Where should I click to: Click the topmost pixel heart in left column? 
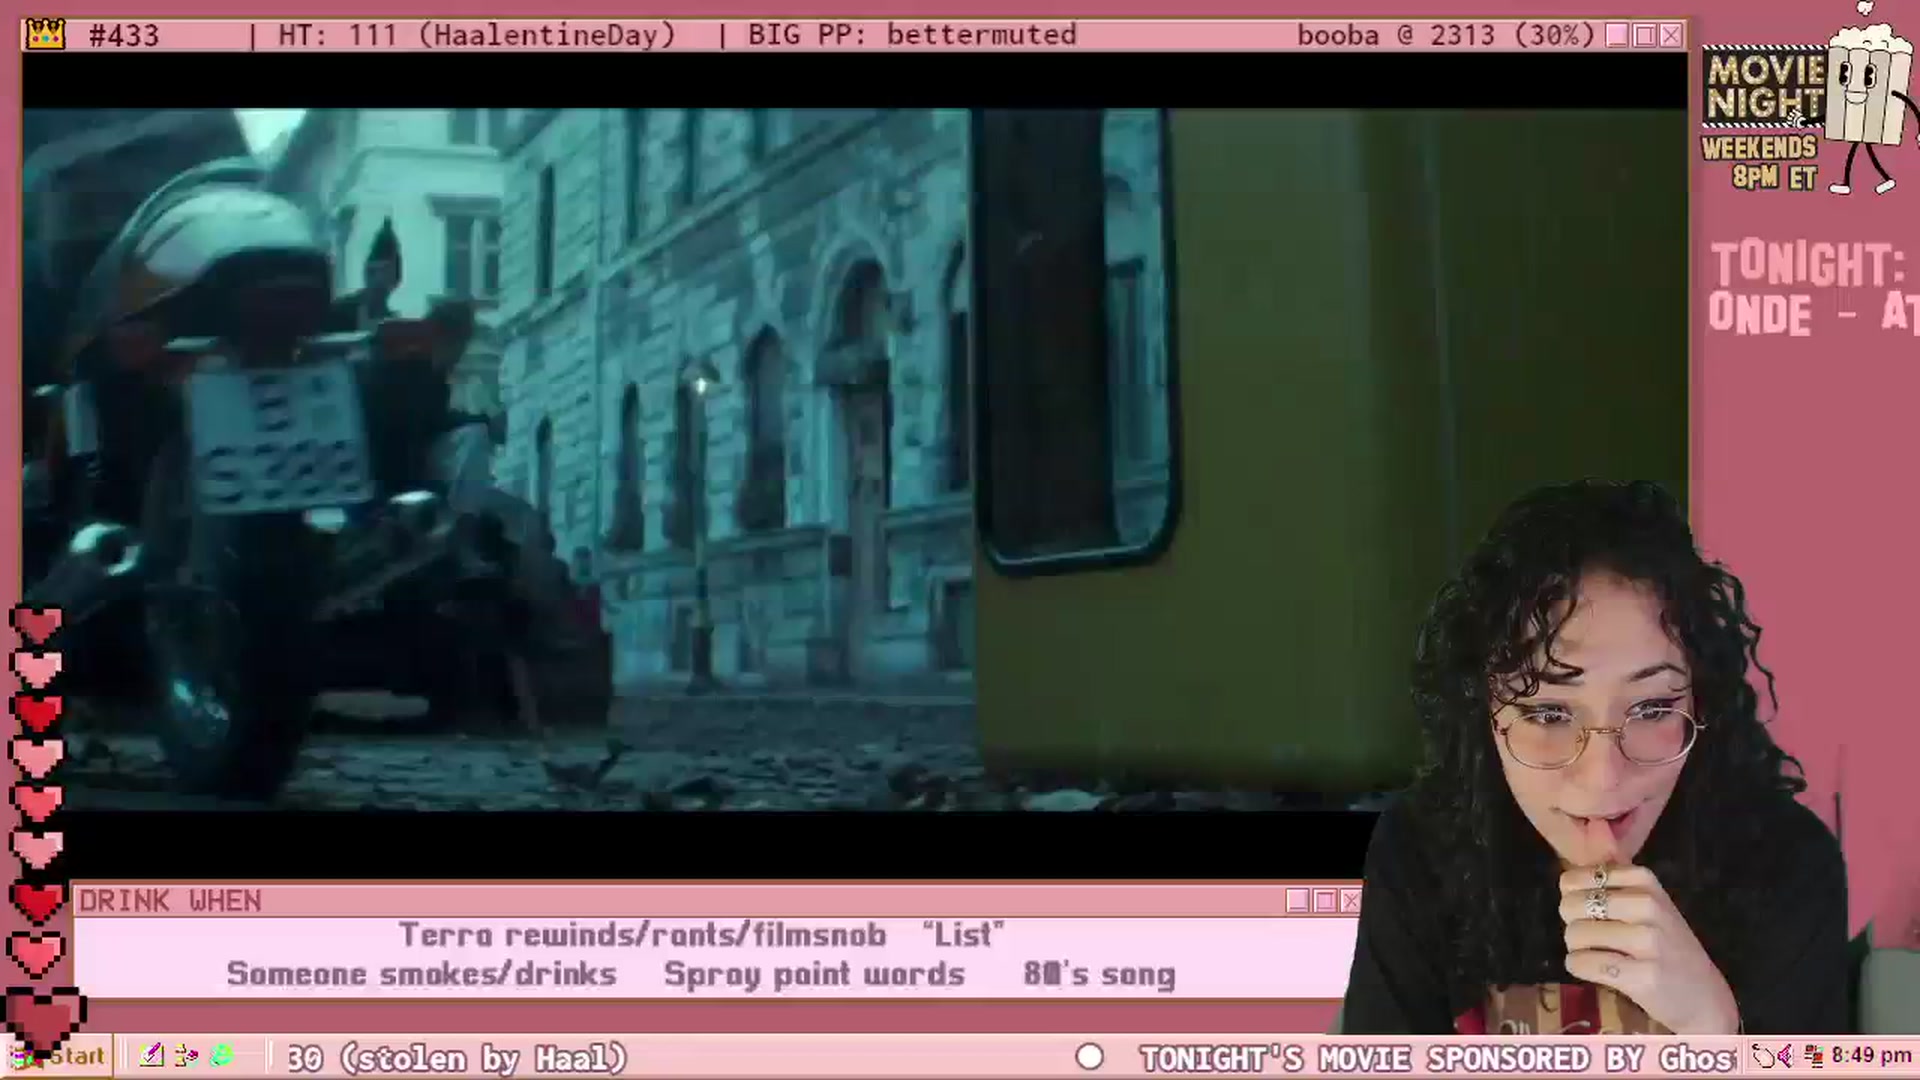(x=37, y=624)
